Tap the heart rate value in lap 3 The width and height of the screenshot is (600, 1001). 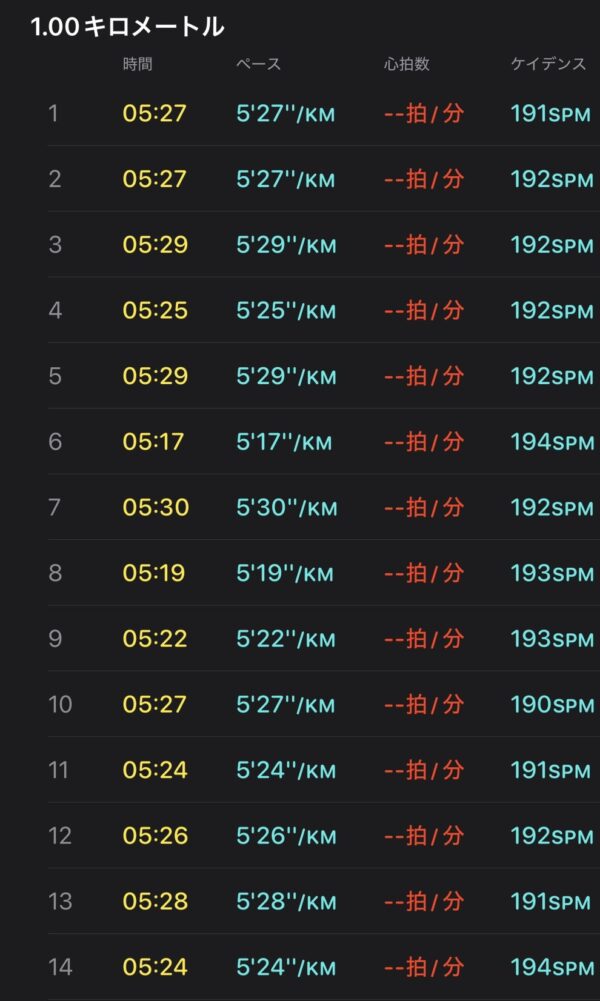pos(424,245)
